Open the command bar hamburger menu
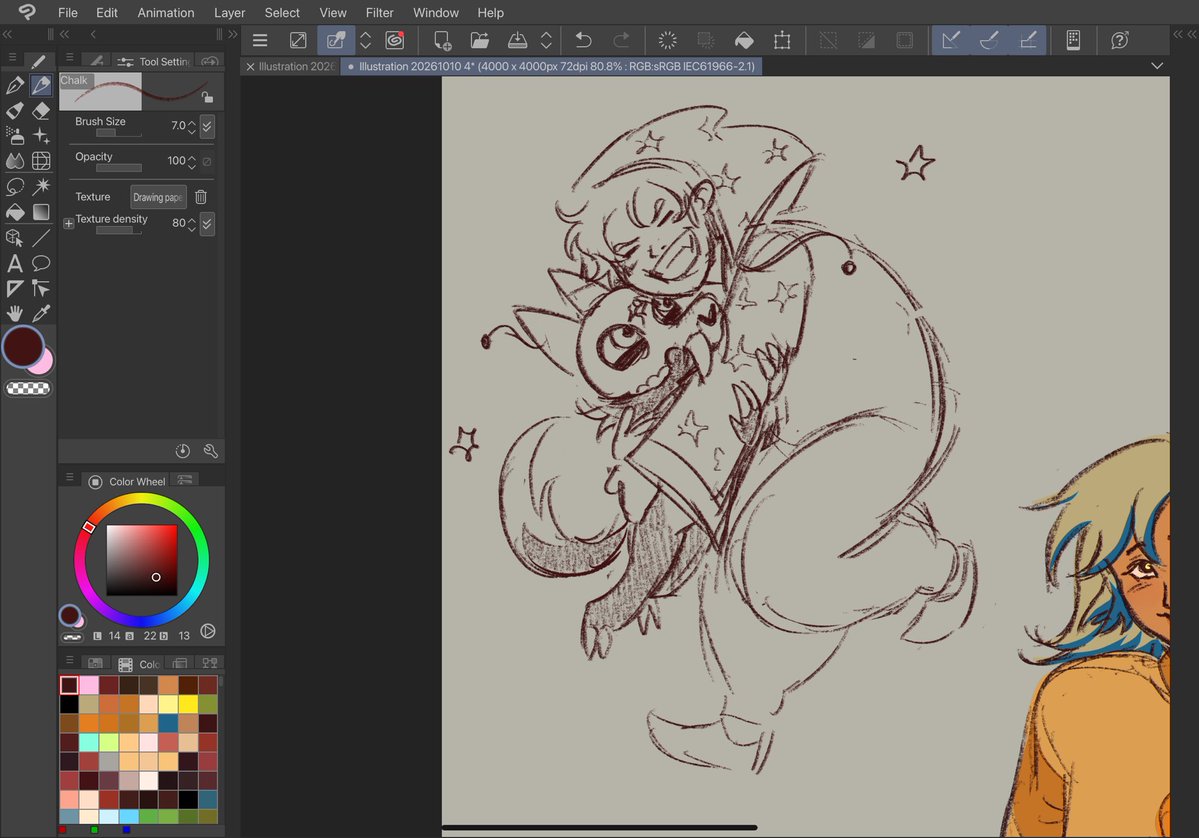This screenshot has width=1199, height=838. 260,41
